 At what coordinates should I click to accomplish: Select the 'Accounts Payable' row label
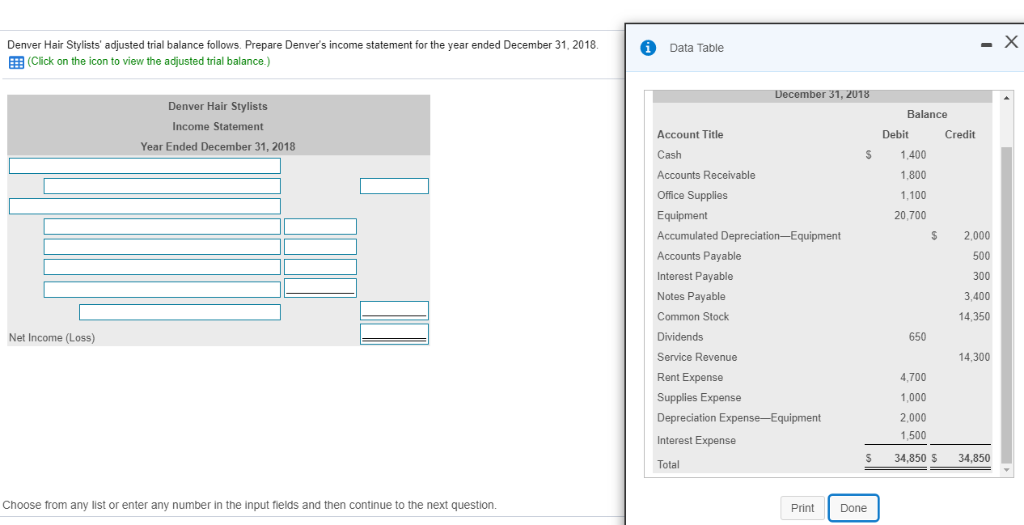699,256
